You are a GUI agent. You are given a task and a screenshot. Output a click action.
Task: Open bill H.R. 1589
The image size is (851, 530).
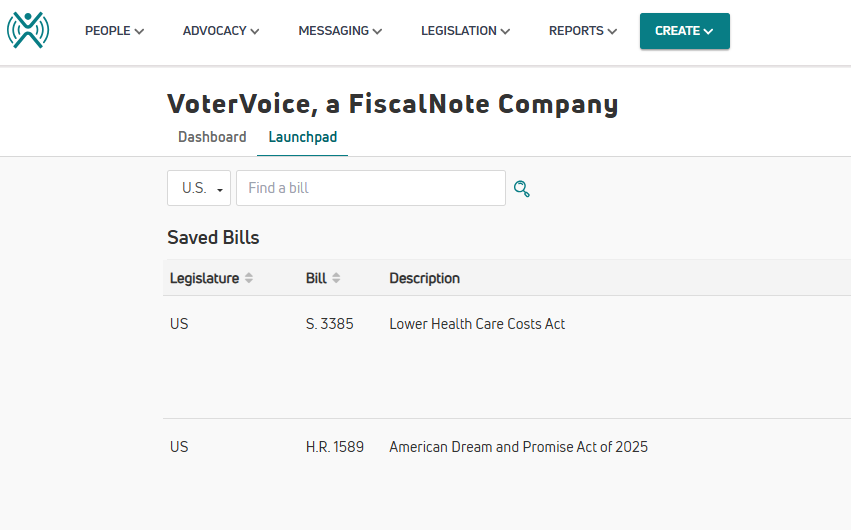[334, 447]
